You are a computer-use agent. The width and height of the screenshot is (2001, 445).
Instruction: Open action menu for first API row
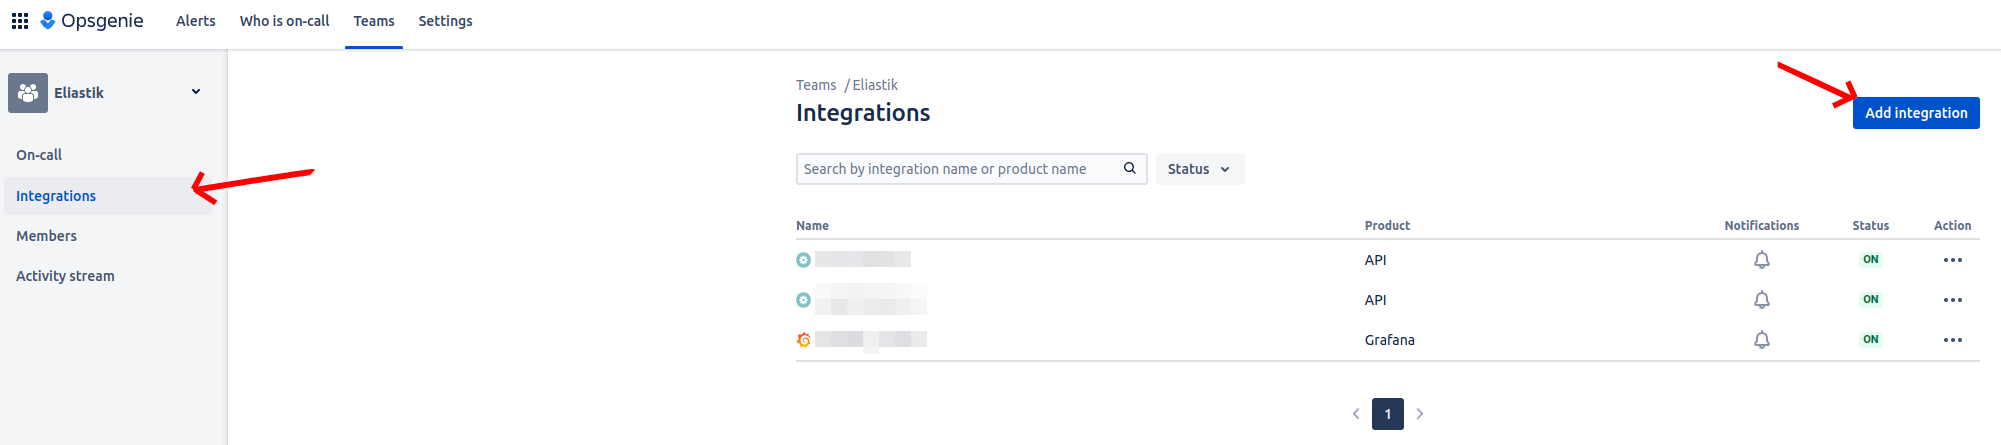pyautogui.click(x=1953, y=260)
